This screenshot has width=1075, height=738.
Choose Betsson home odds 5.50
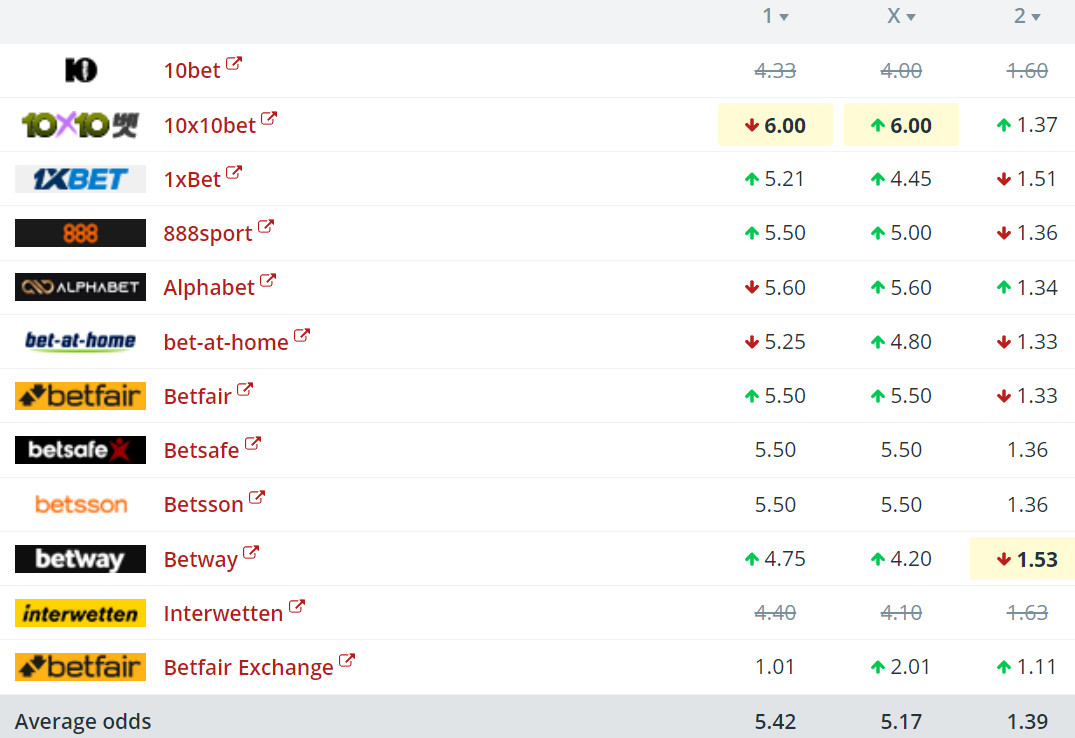click(x=775, y=505)
